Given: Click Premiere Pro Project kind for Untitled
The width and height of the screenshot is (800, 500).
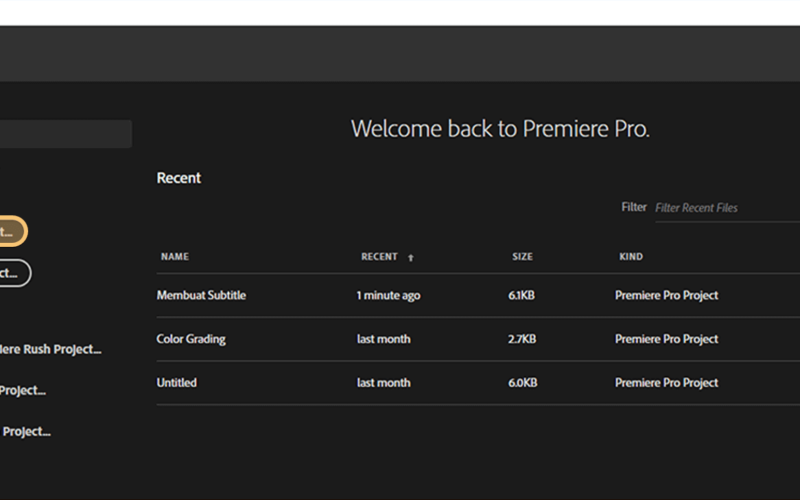Looking at the screenshot, I should point(666,383).
